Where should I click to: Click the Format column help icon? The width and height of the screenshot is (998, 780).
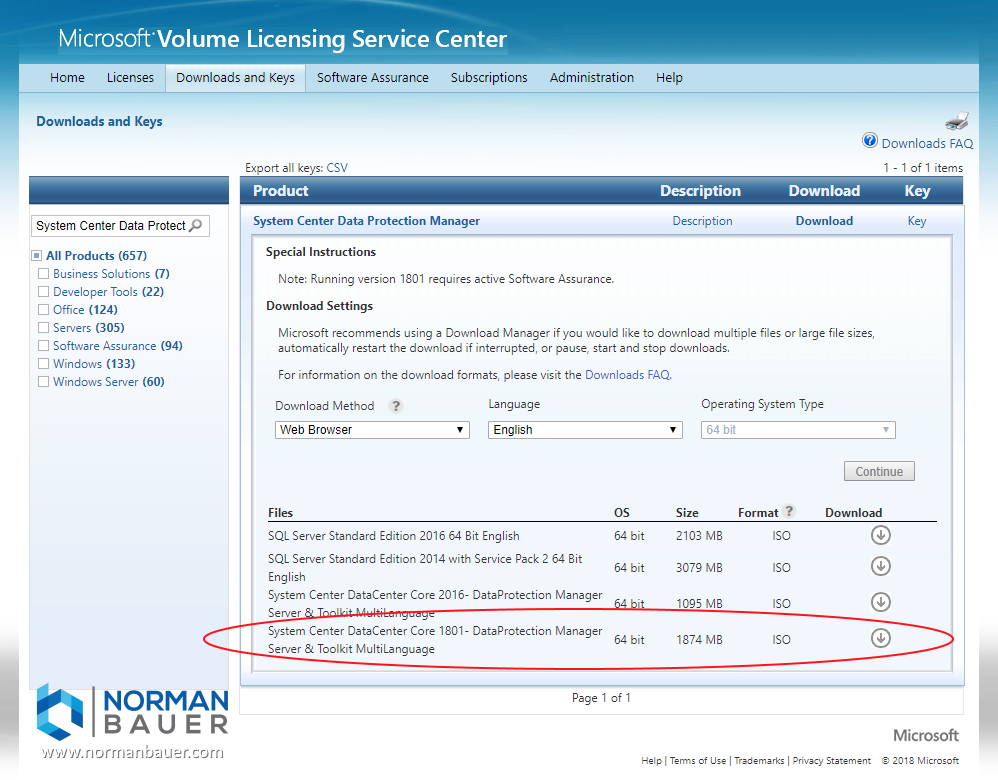pyautogui.click(x=789, y=511)
